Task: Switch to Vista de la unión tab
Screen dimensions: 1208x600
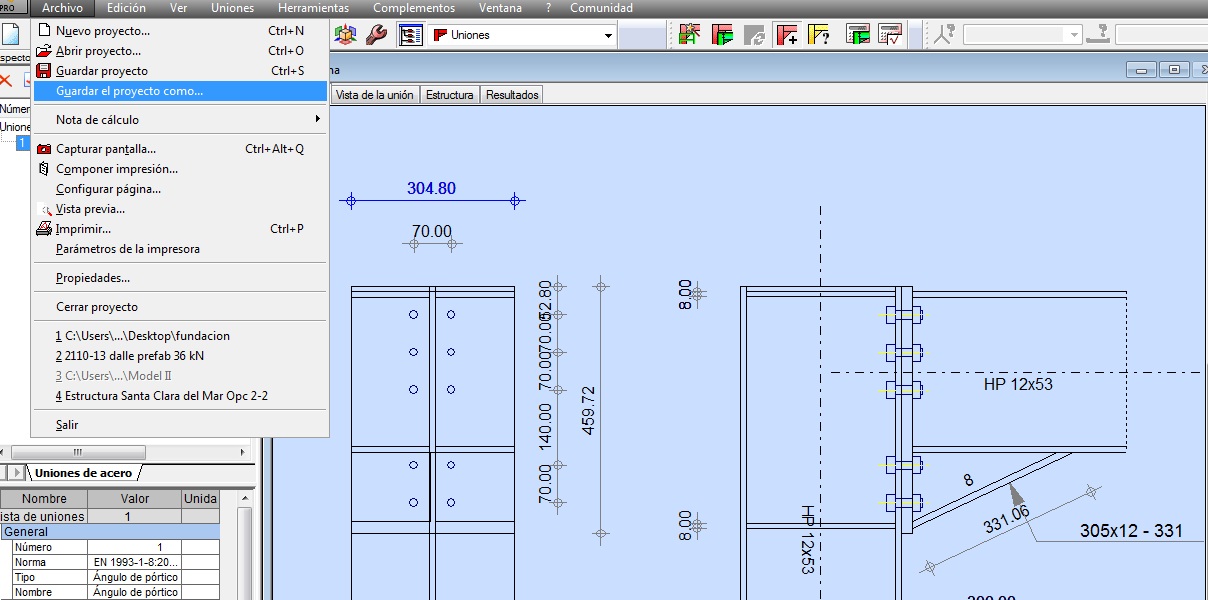Action: coord(374,95)
